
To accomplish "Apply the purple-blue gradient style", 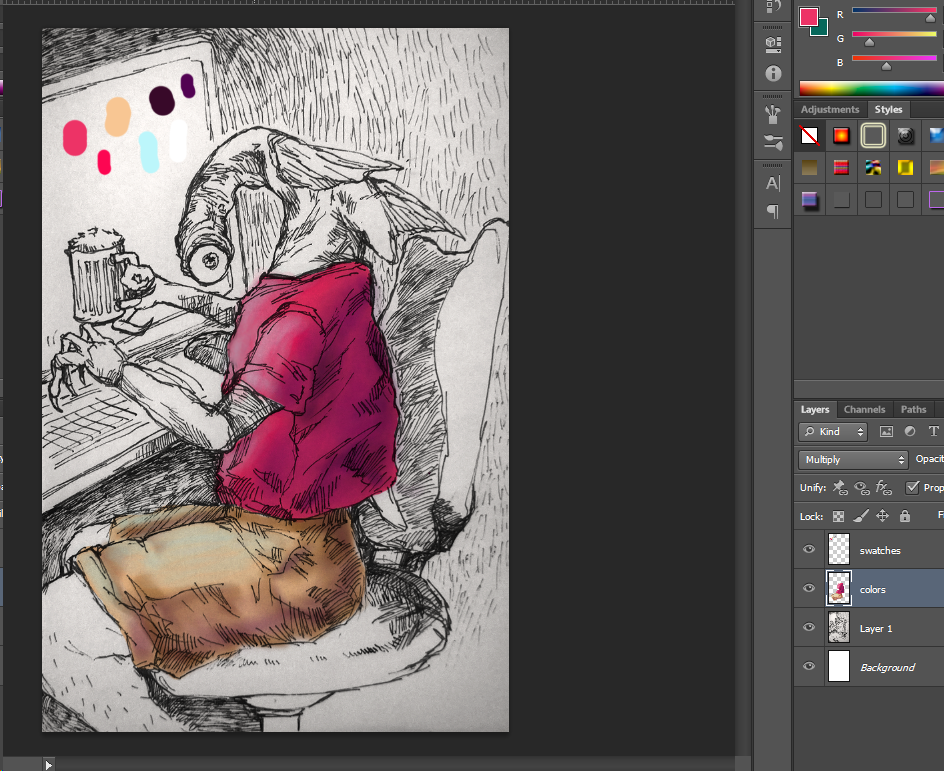I will click(x=809, y=199).
